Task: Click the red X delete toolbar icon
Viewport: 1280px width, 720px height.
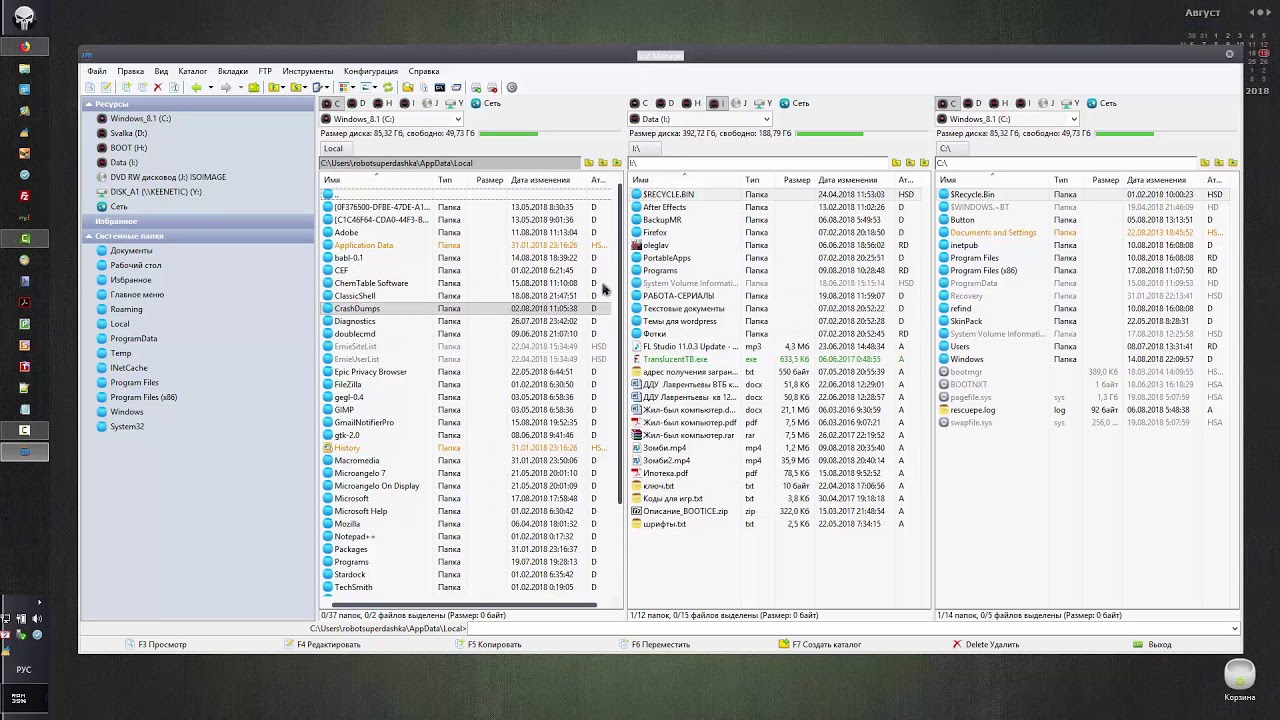Action: click(x=157, y=87)
